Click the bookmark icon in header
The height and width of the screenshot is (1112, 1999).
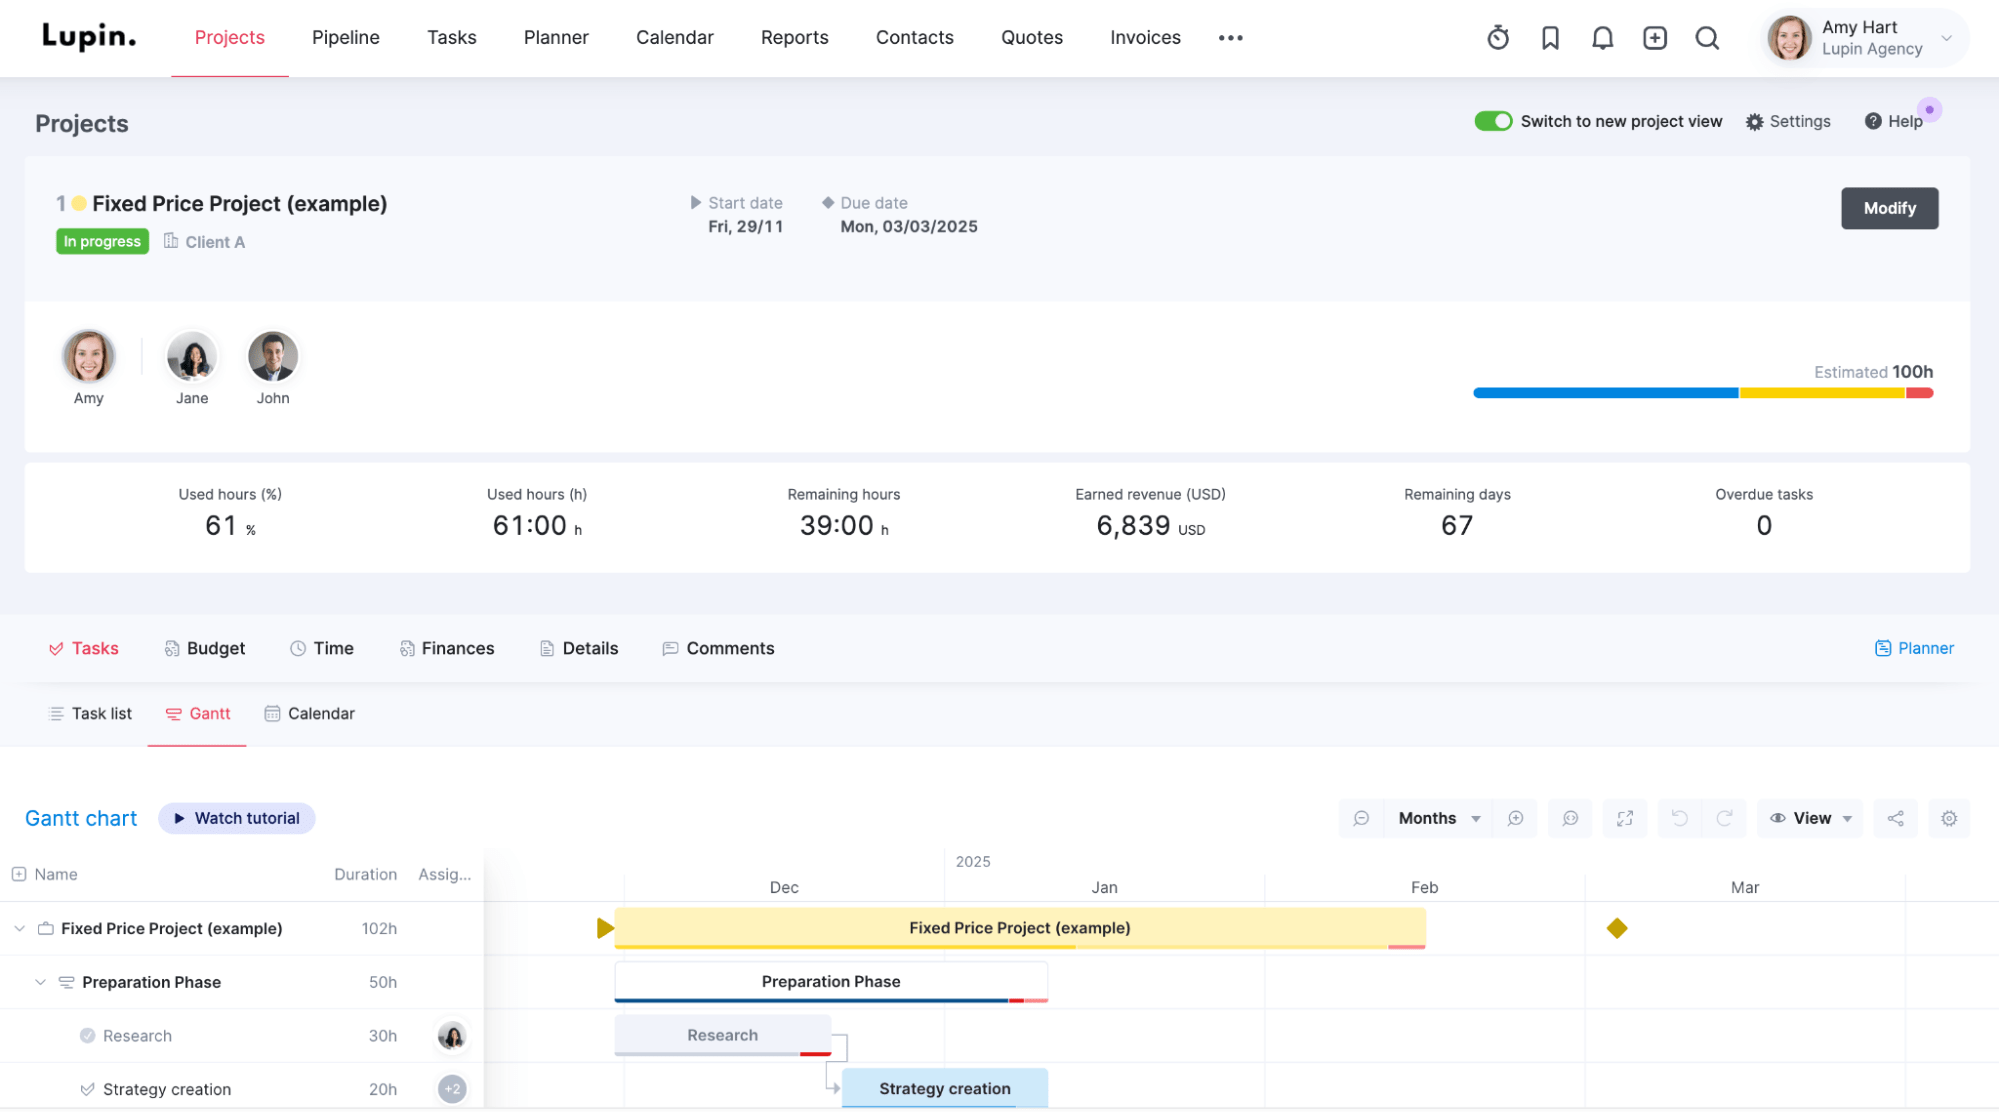click(x=1550, y=38)
